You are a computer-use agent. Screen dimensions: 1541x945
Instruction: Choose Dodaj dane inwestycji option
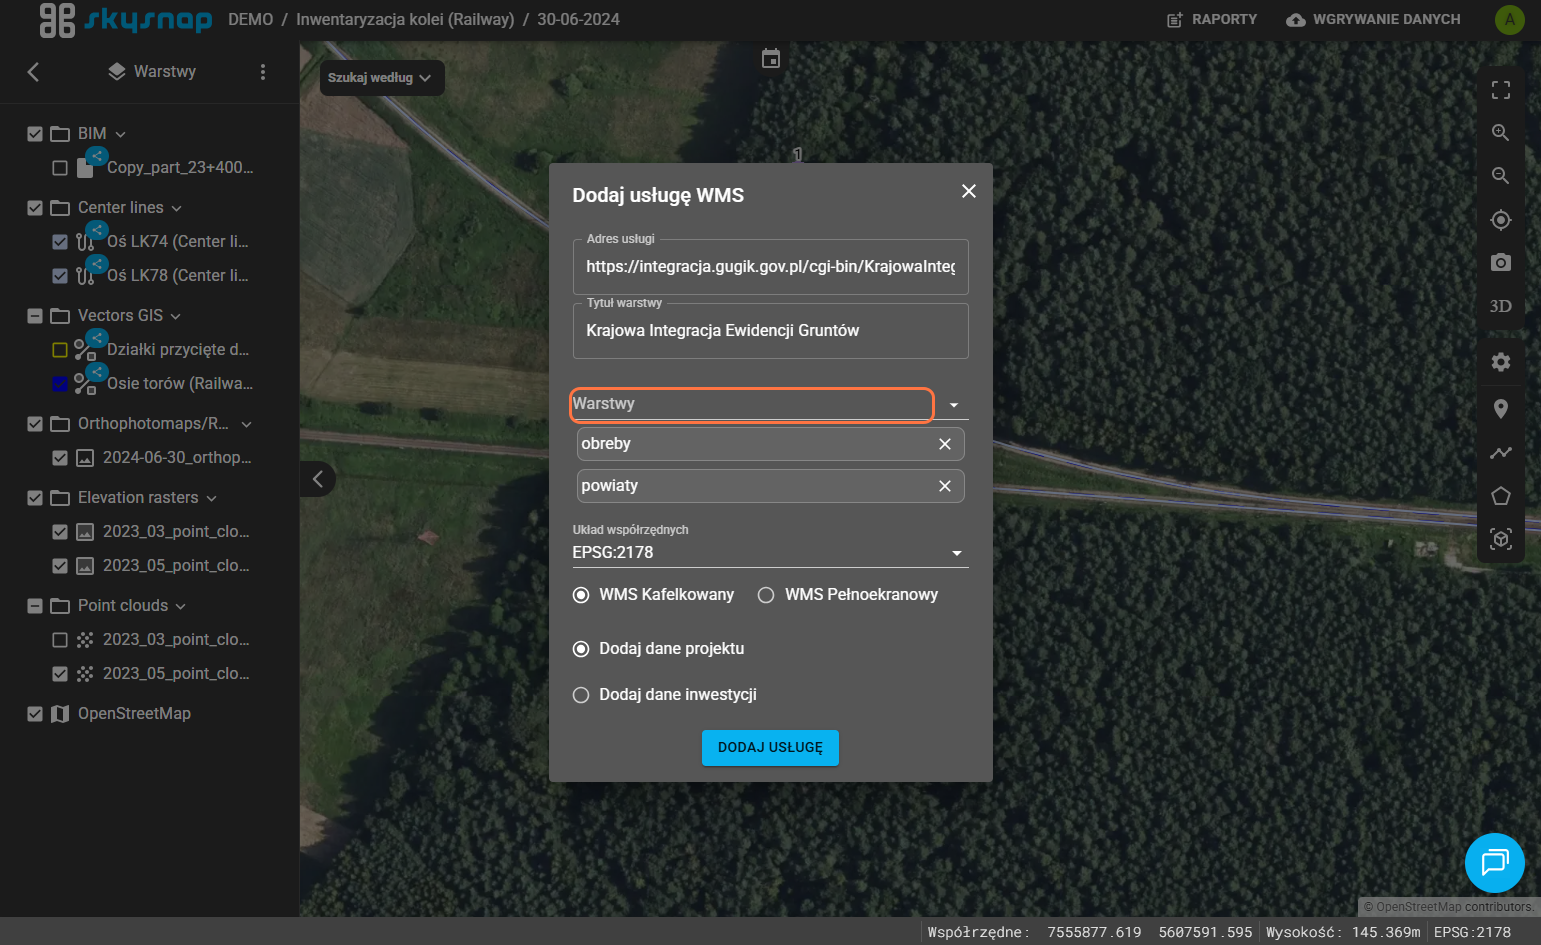(x=581, y=695)
